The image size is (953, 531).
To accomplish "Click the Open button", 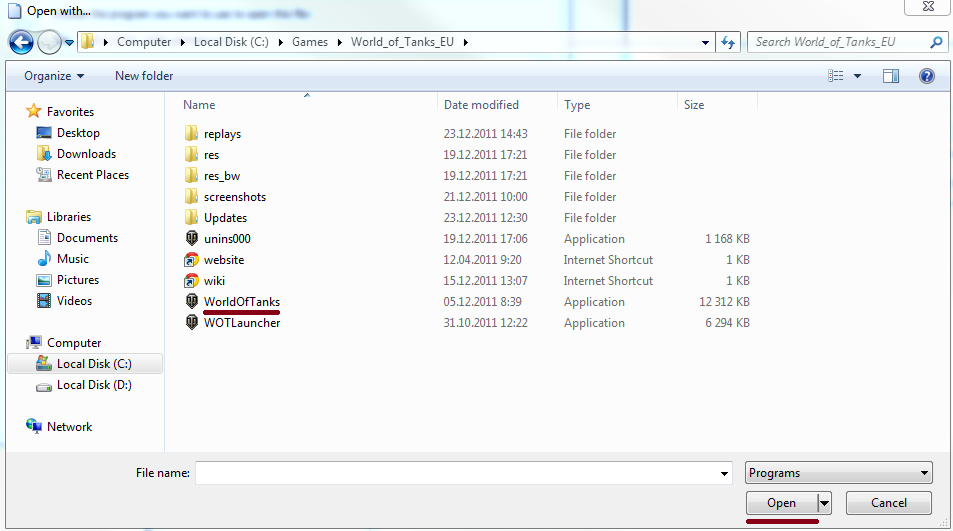I will 782,503.
